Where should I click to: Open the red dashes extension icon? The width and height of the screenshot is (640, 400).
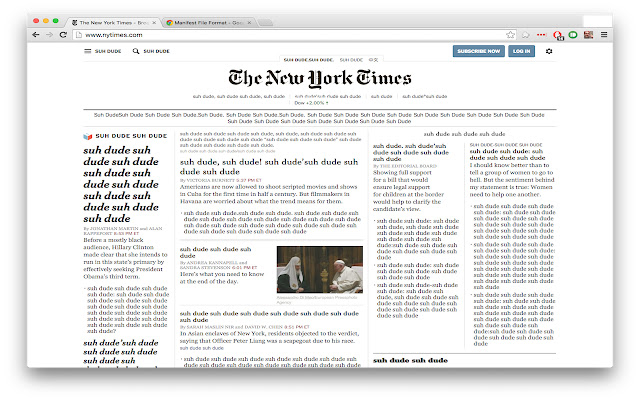coord(542,35)
